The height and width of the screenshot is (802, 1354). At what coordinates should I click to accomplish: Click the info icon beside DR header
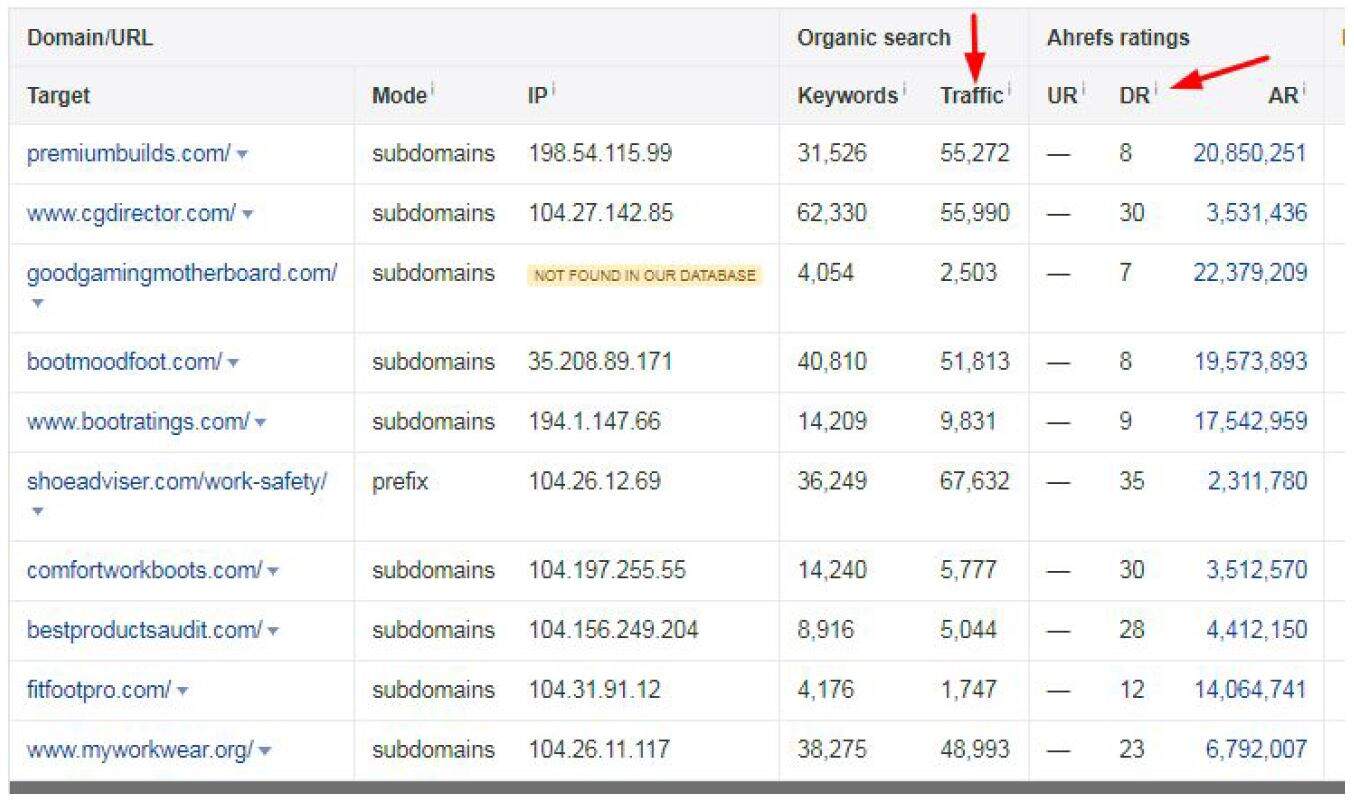coord(1156,90)
